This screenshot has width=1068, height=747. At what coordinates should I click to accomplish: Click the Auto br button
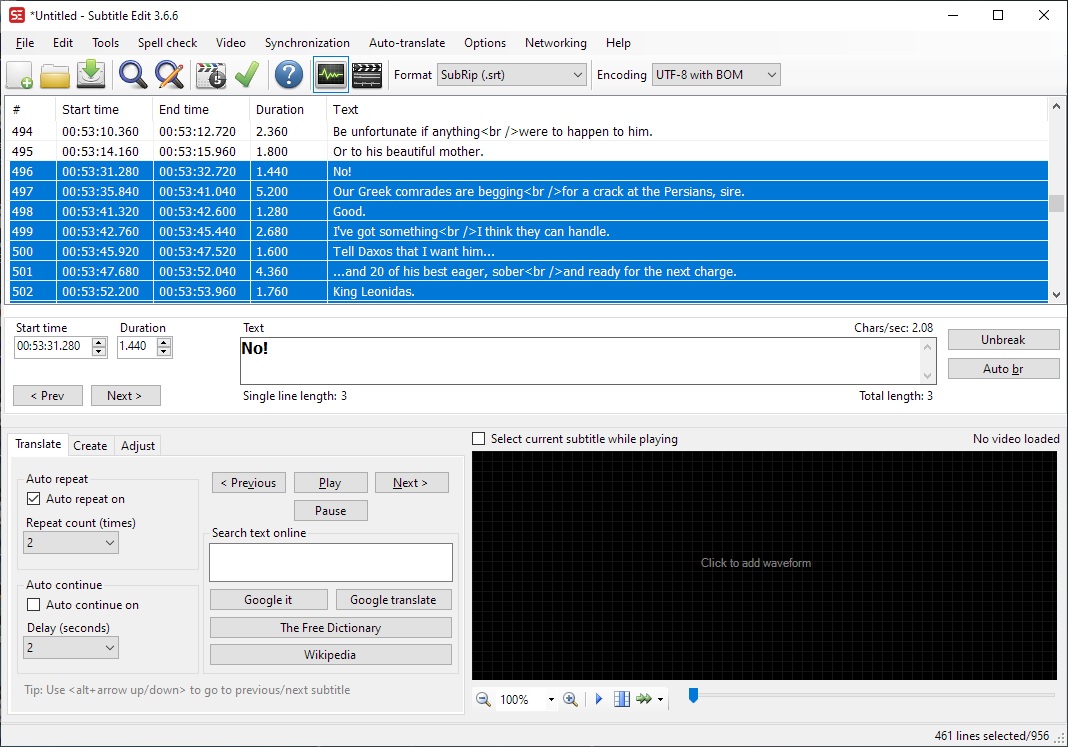pos(1003,368)
